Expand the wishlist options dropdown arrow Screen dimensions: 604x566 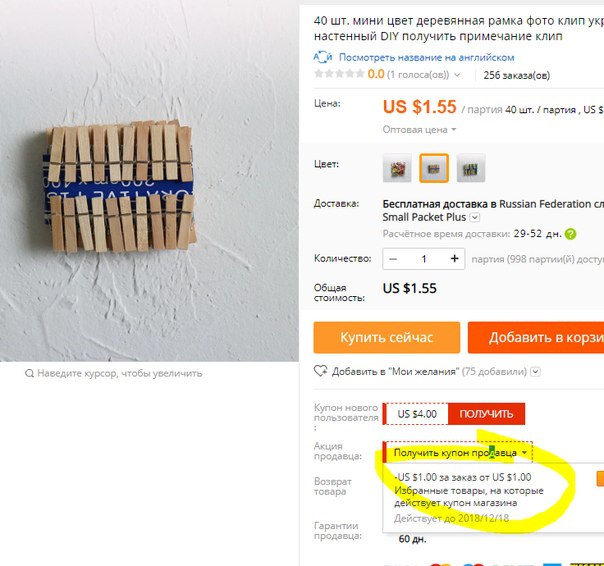point(535,371)
